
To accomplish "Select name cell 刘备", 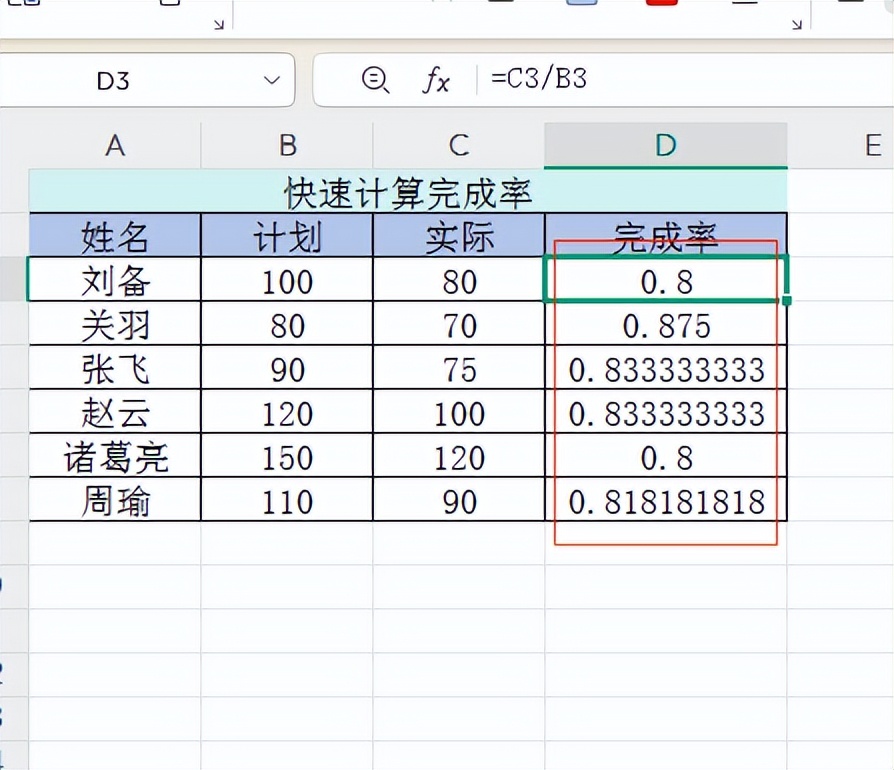I will [x=115, y=279].
